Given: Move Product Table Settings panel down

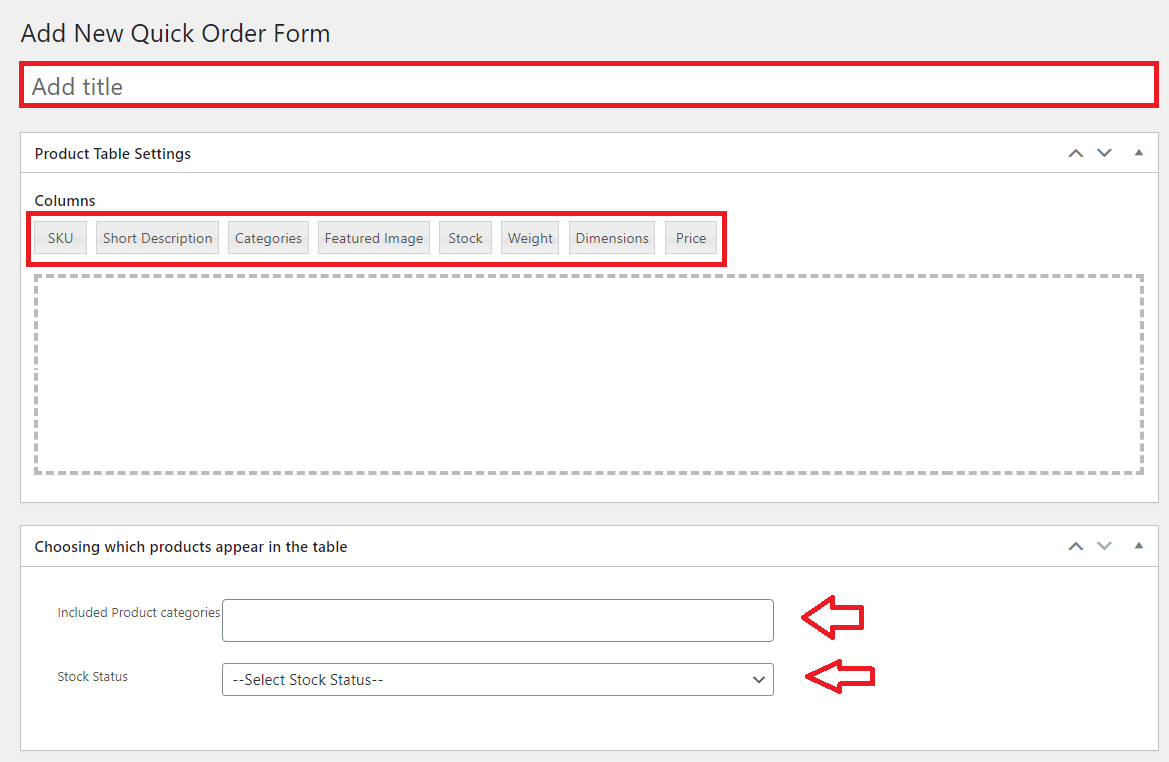Looking at the screenshot, I should click(x=1104, y=153).
